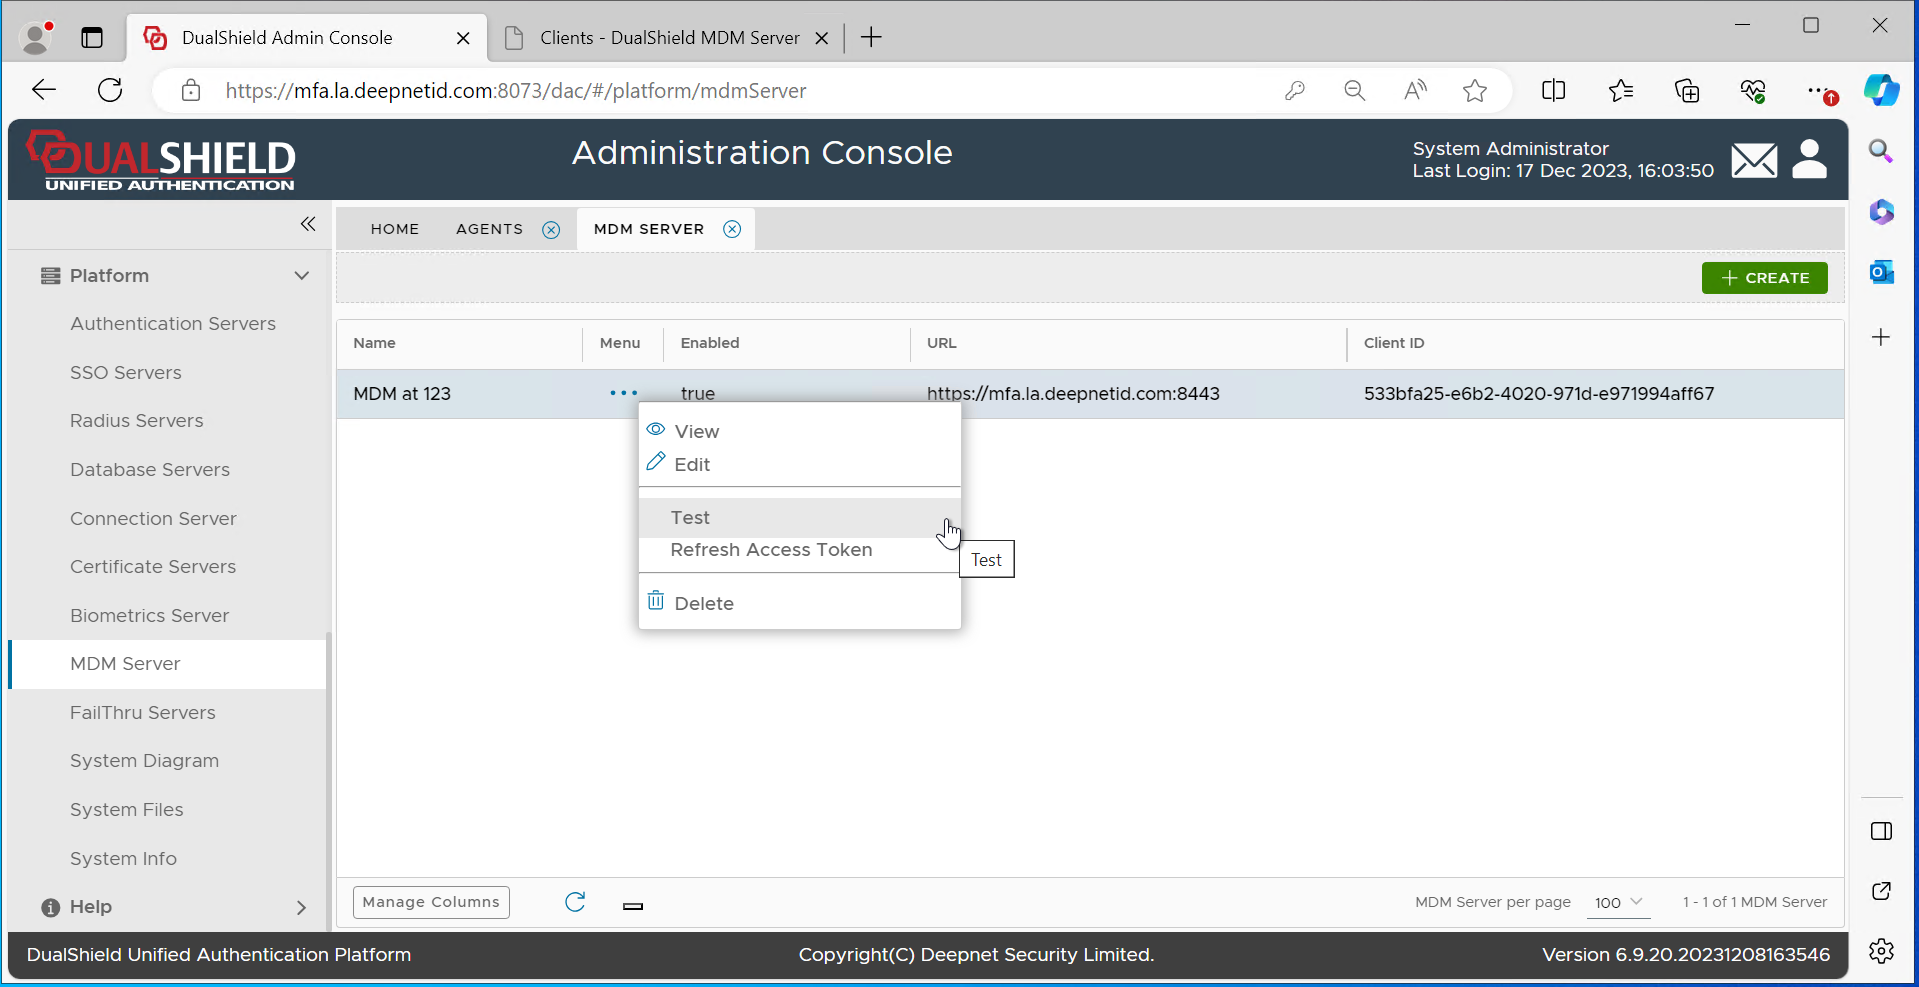Viewport: 1919px width, 987px height.
Task: Open the three-dot row menu
Action: [x=623, y=394]
